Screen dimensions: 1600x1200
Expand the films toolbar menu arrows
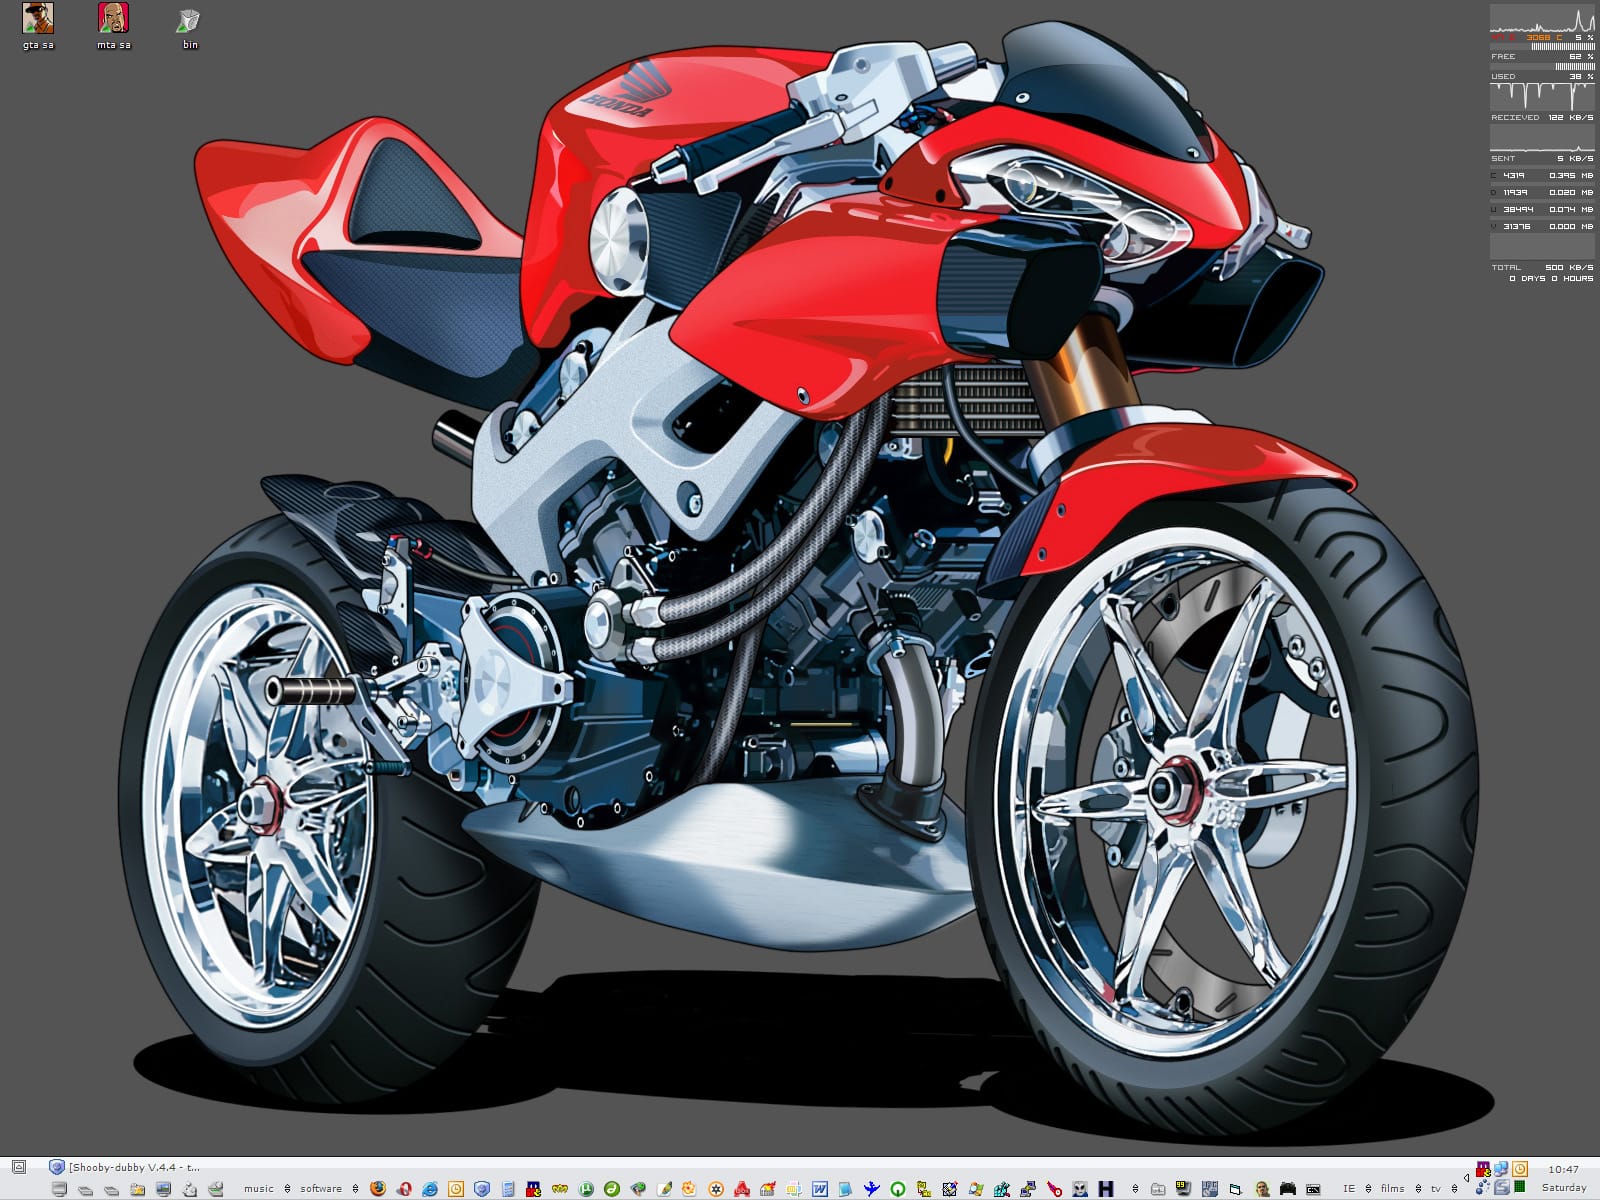(1418, 1189)
